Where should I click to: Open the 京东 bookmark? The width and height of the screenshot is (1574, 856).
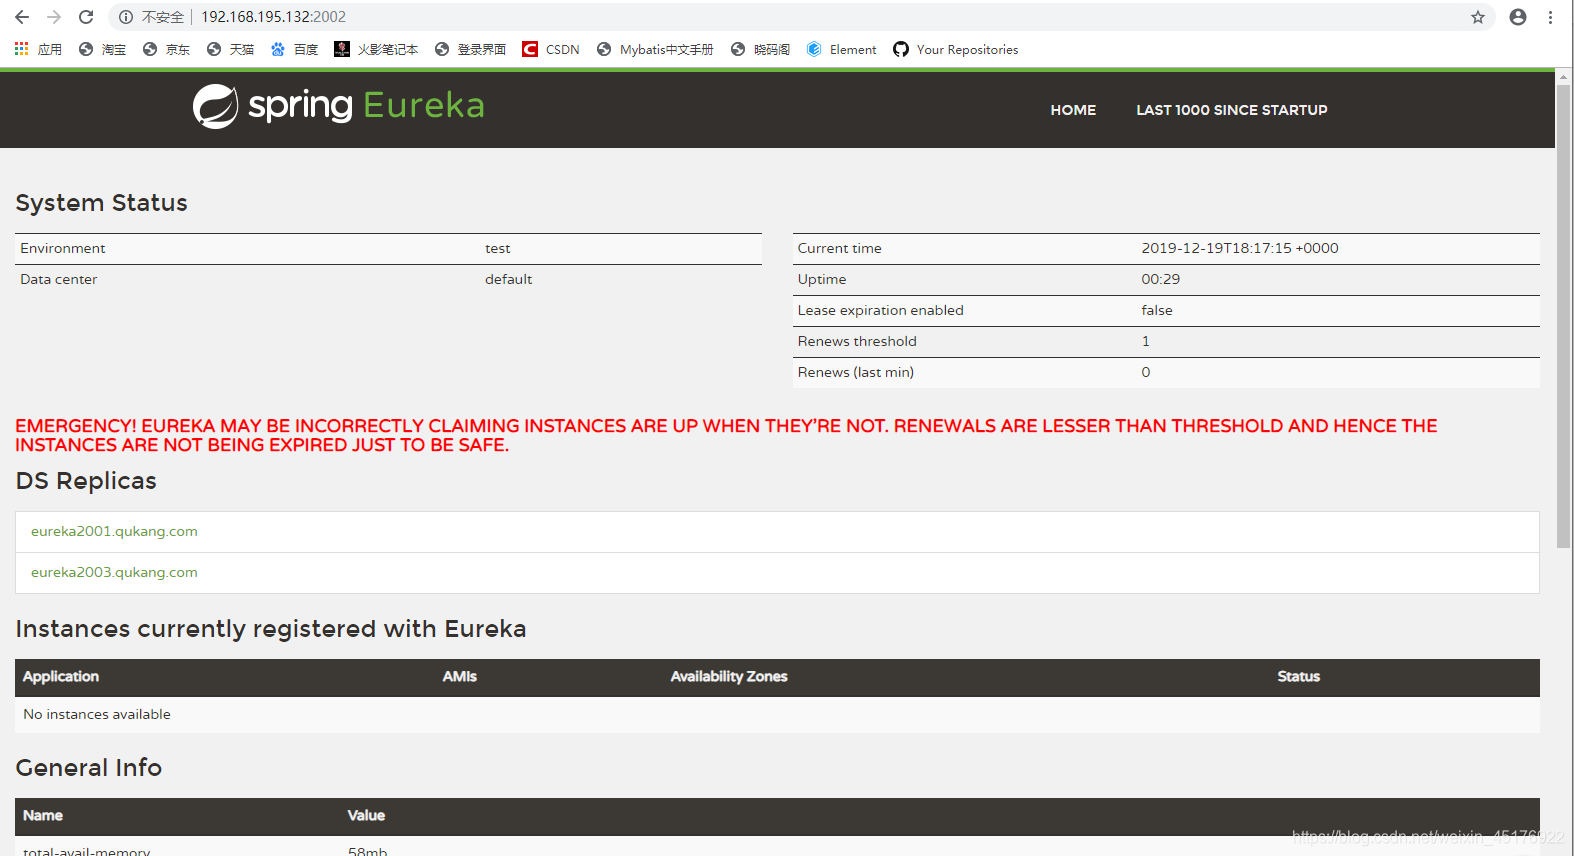(166, 49)
